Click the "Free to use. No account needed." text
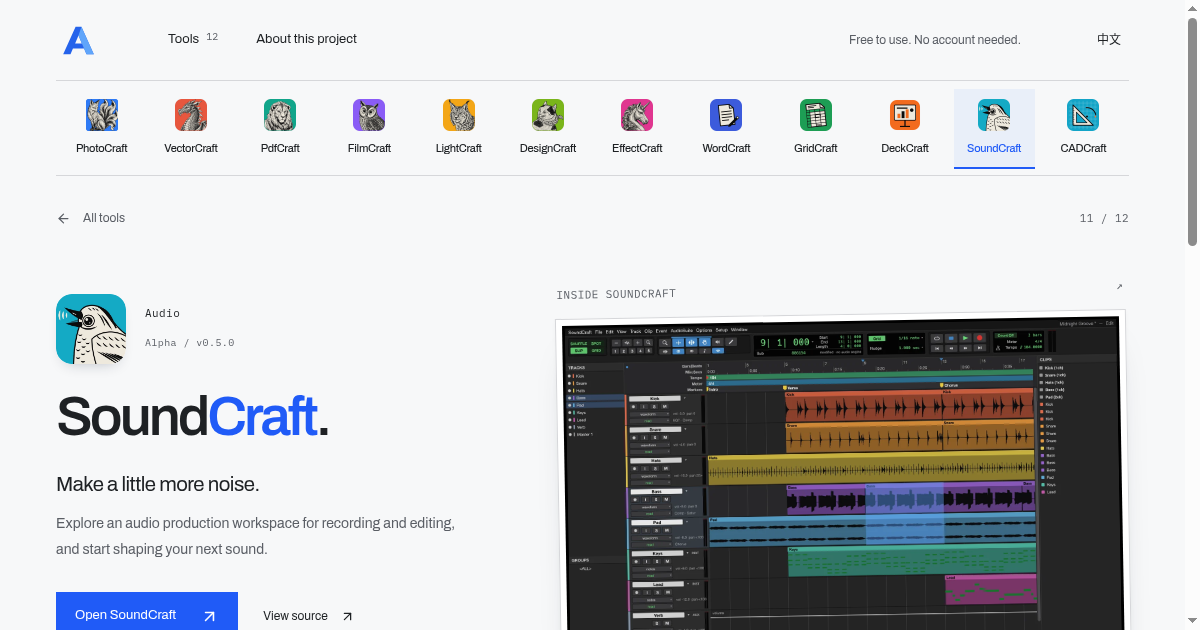 (934, 40)
